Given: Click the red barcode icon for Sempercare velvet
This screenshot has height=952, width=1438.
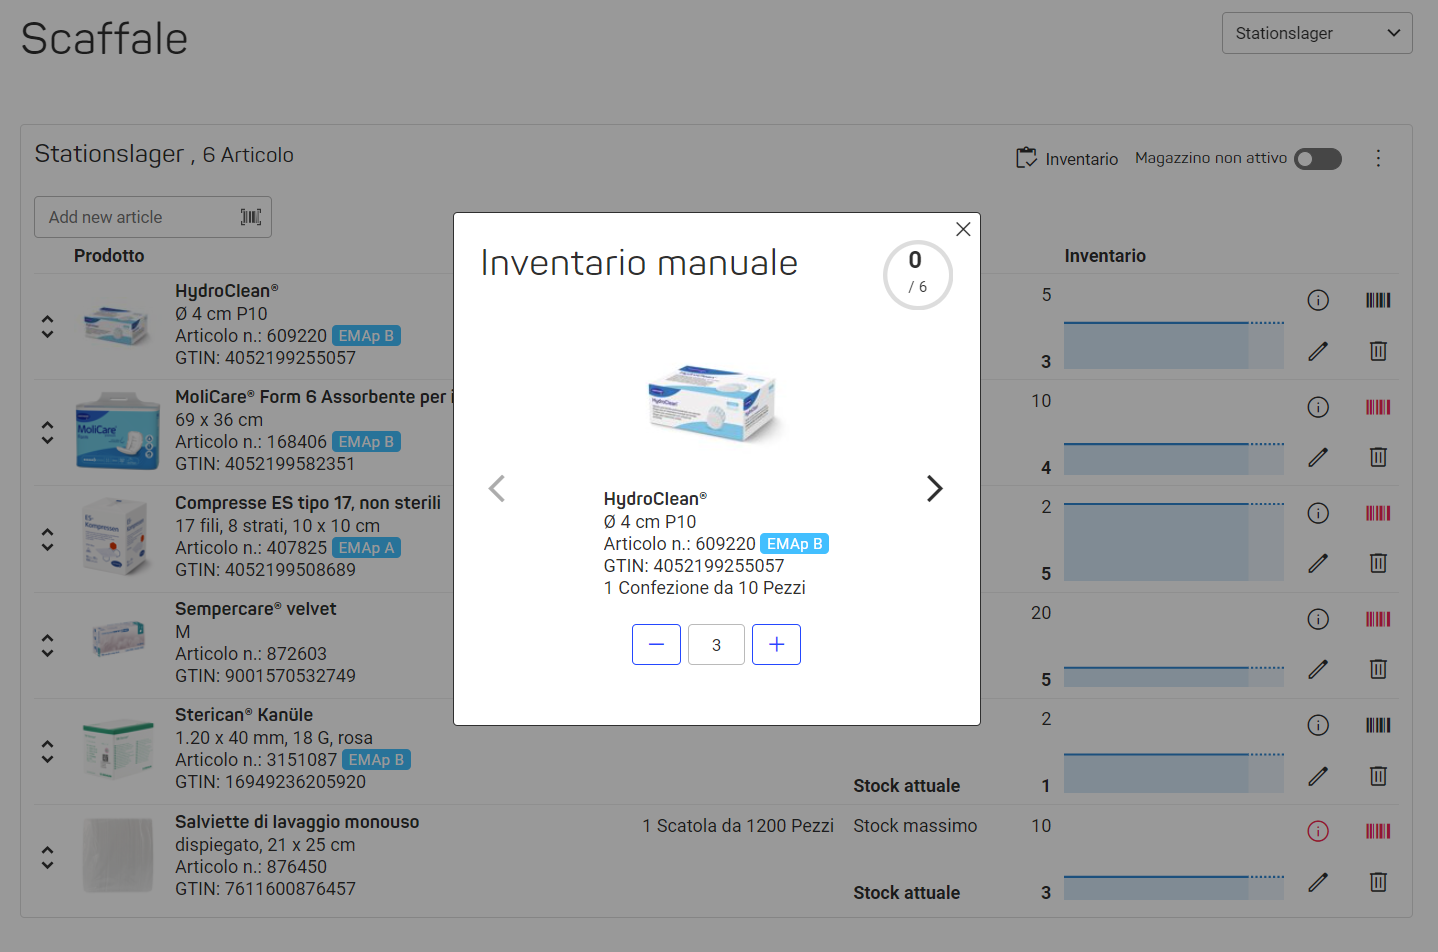Looking at the screenshot, I should (x=1378, y=619).
